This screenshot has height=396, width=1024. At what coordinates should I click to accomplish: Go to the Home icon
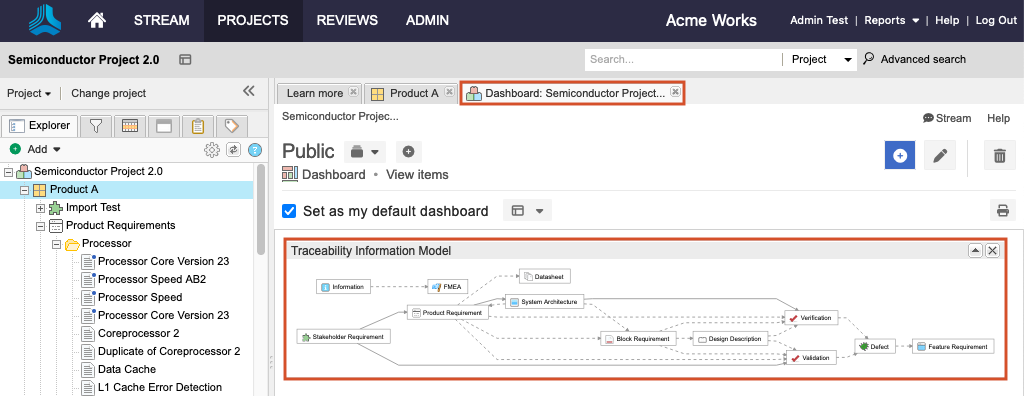pos(97,20)
